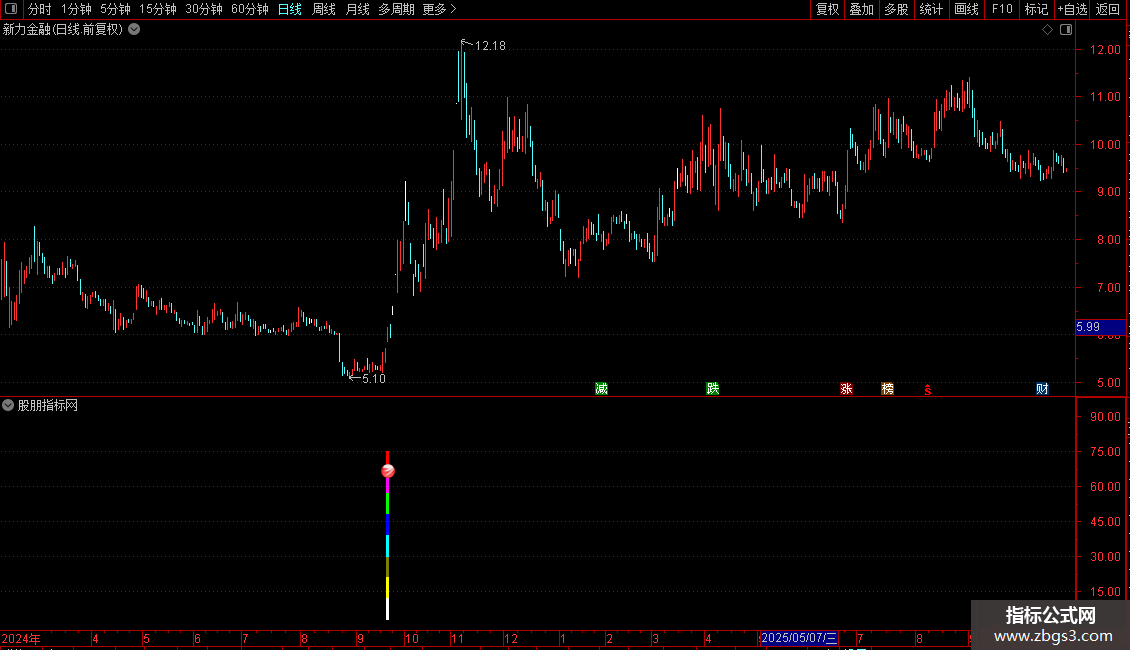This screenshot has width=1130, height=650.
Task: Click the 75.00 indicator axis label
Action: point(1105,452)
